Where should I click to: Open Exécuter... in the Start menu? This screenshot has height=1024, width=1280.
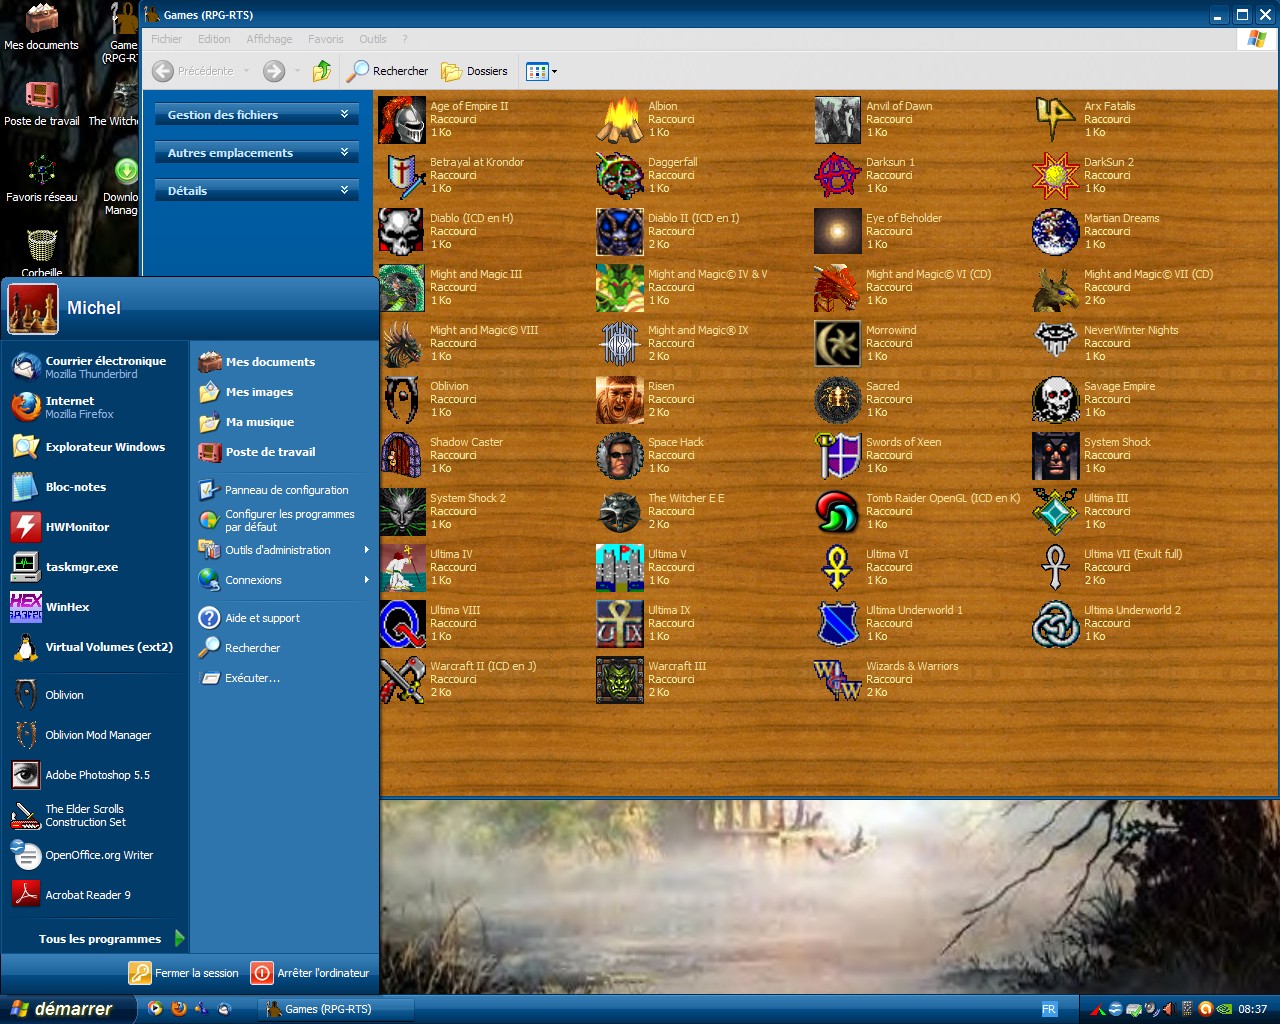click(284, 678)
